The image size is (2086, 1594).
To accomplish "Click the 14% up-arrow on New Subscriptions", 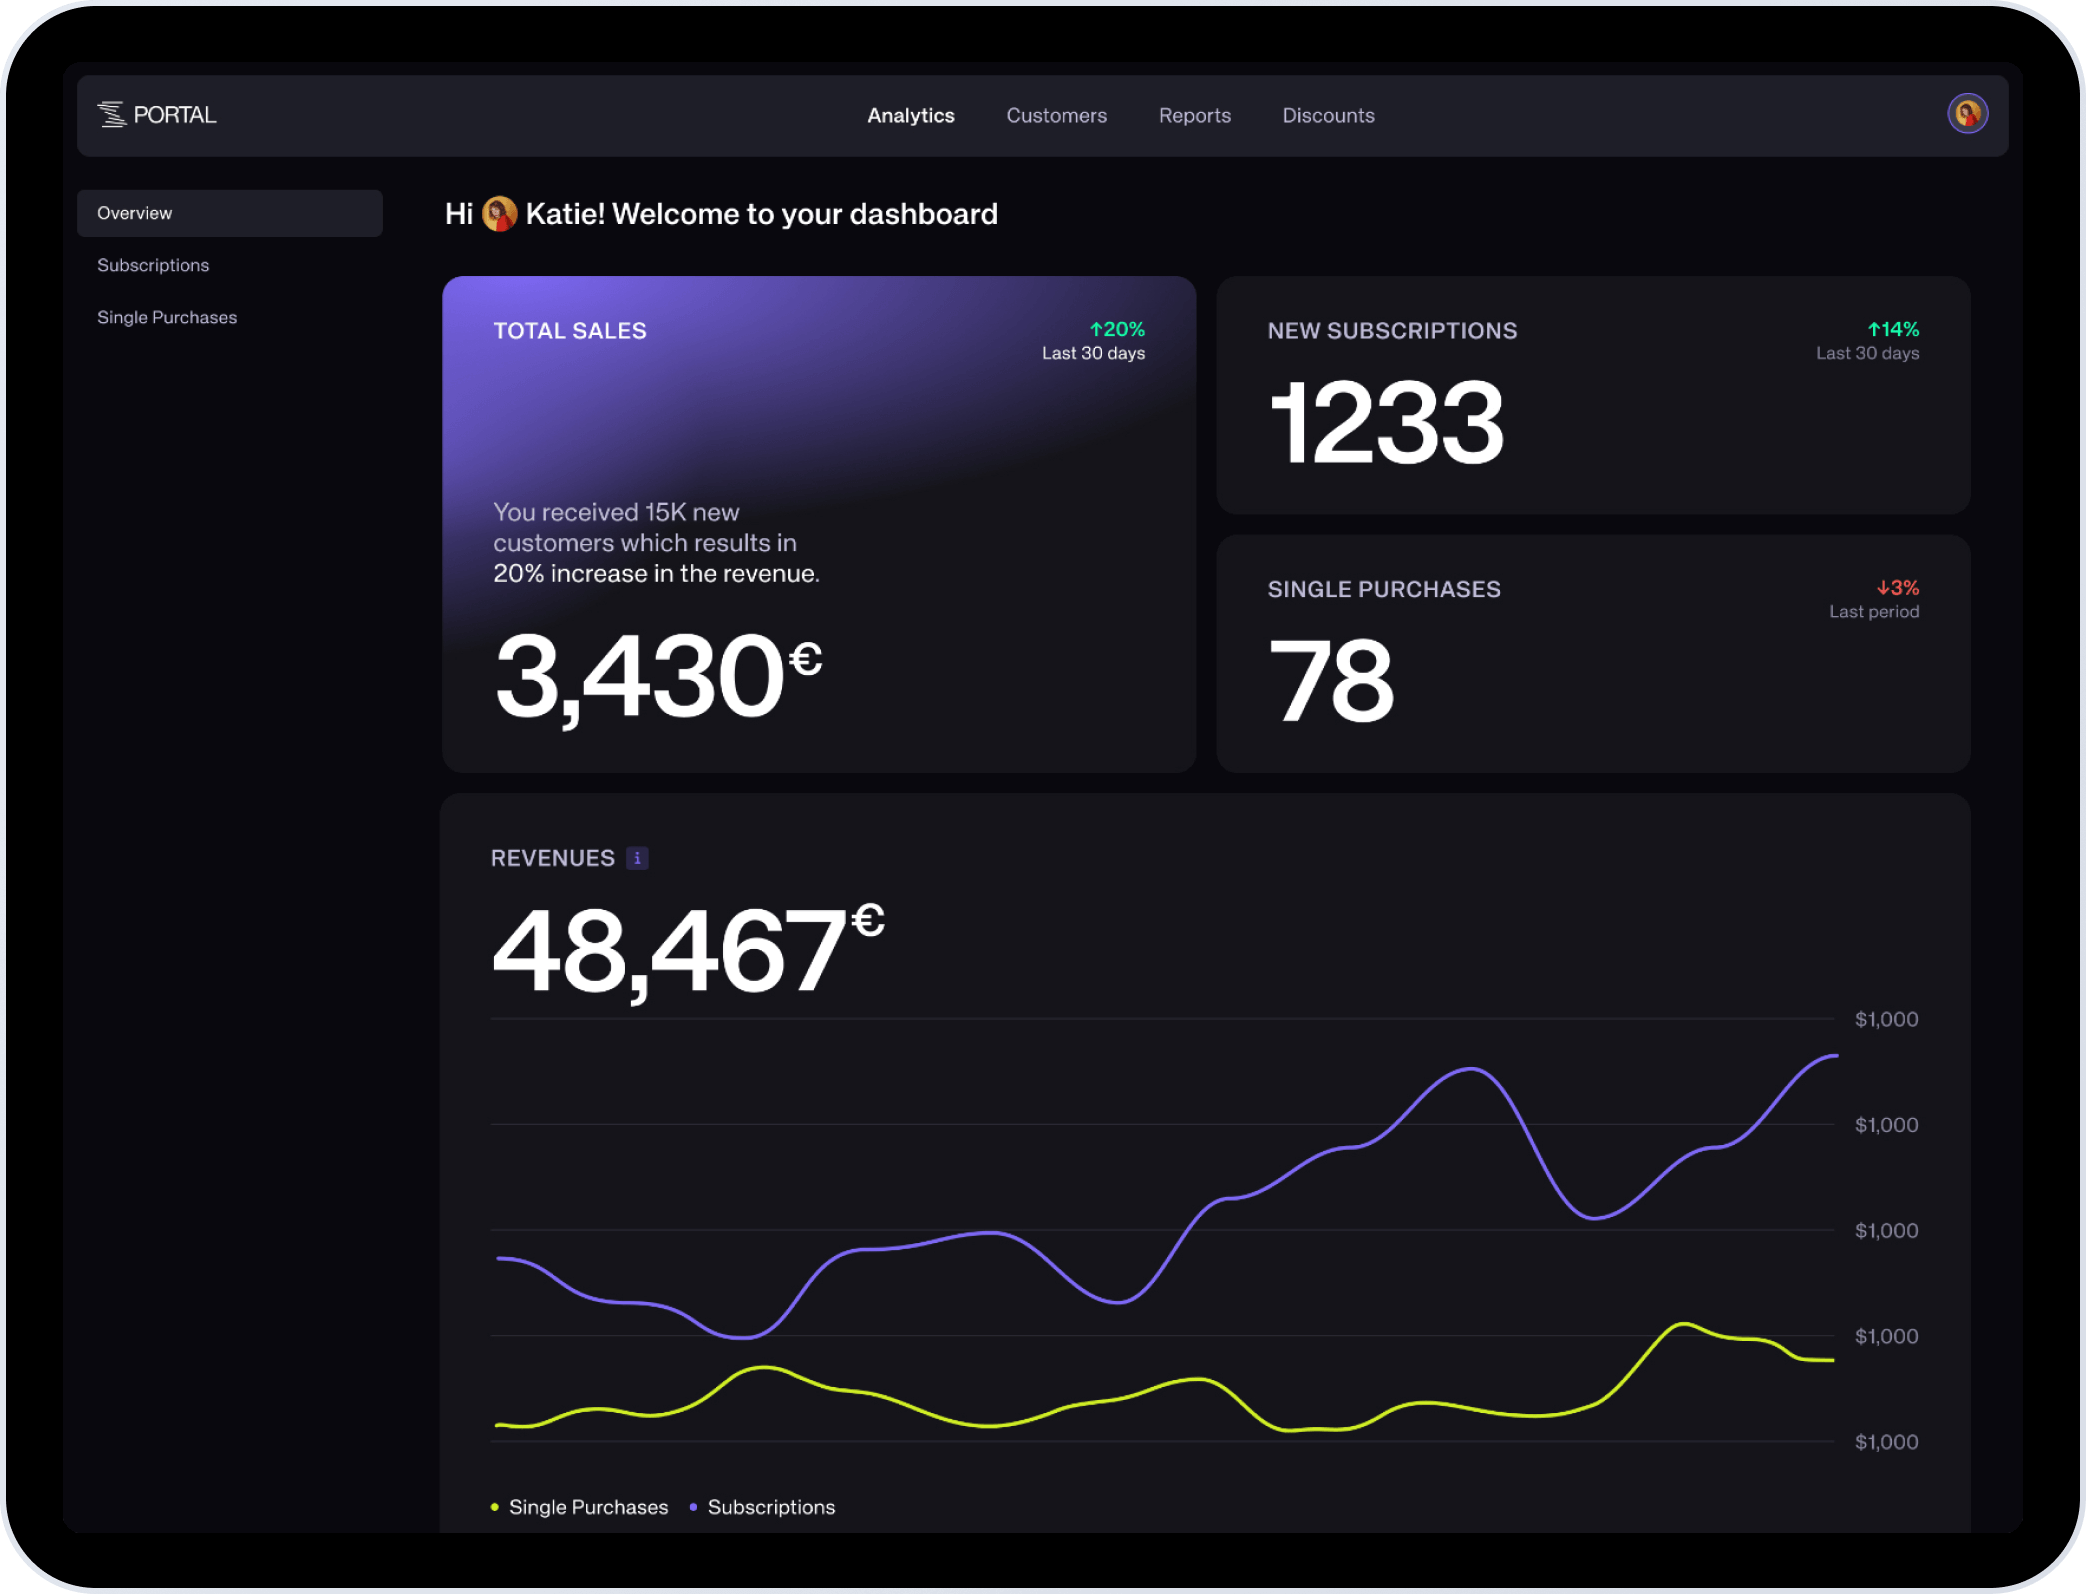I will coord(1893,329).
